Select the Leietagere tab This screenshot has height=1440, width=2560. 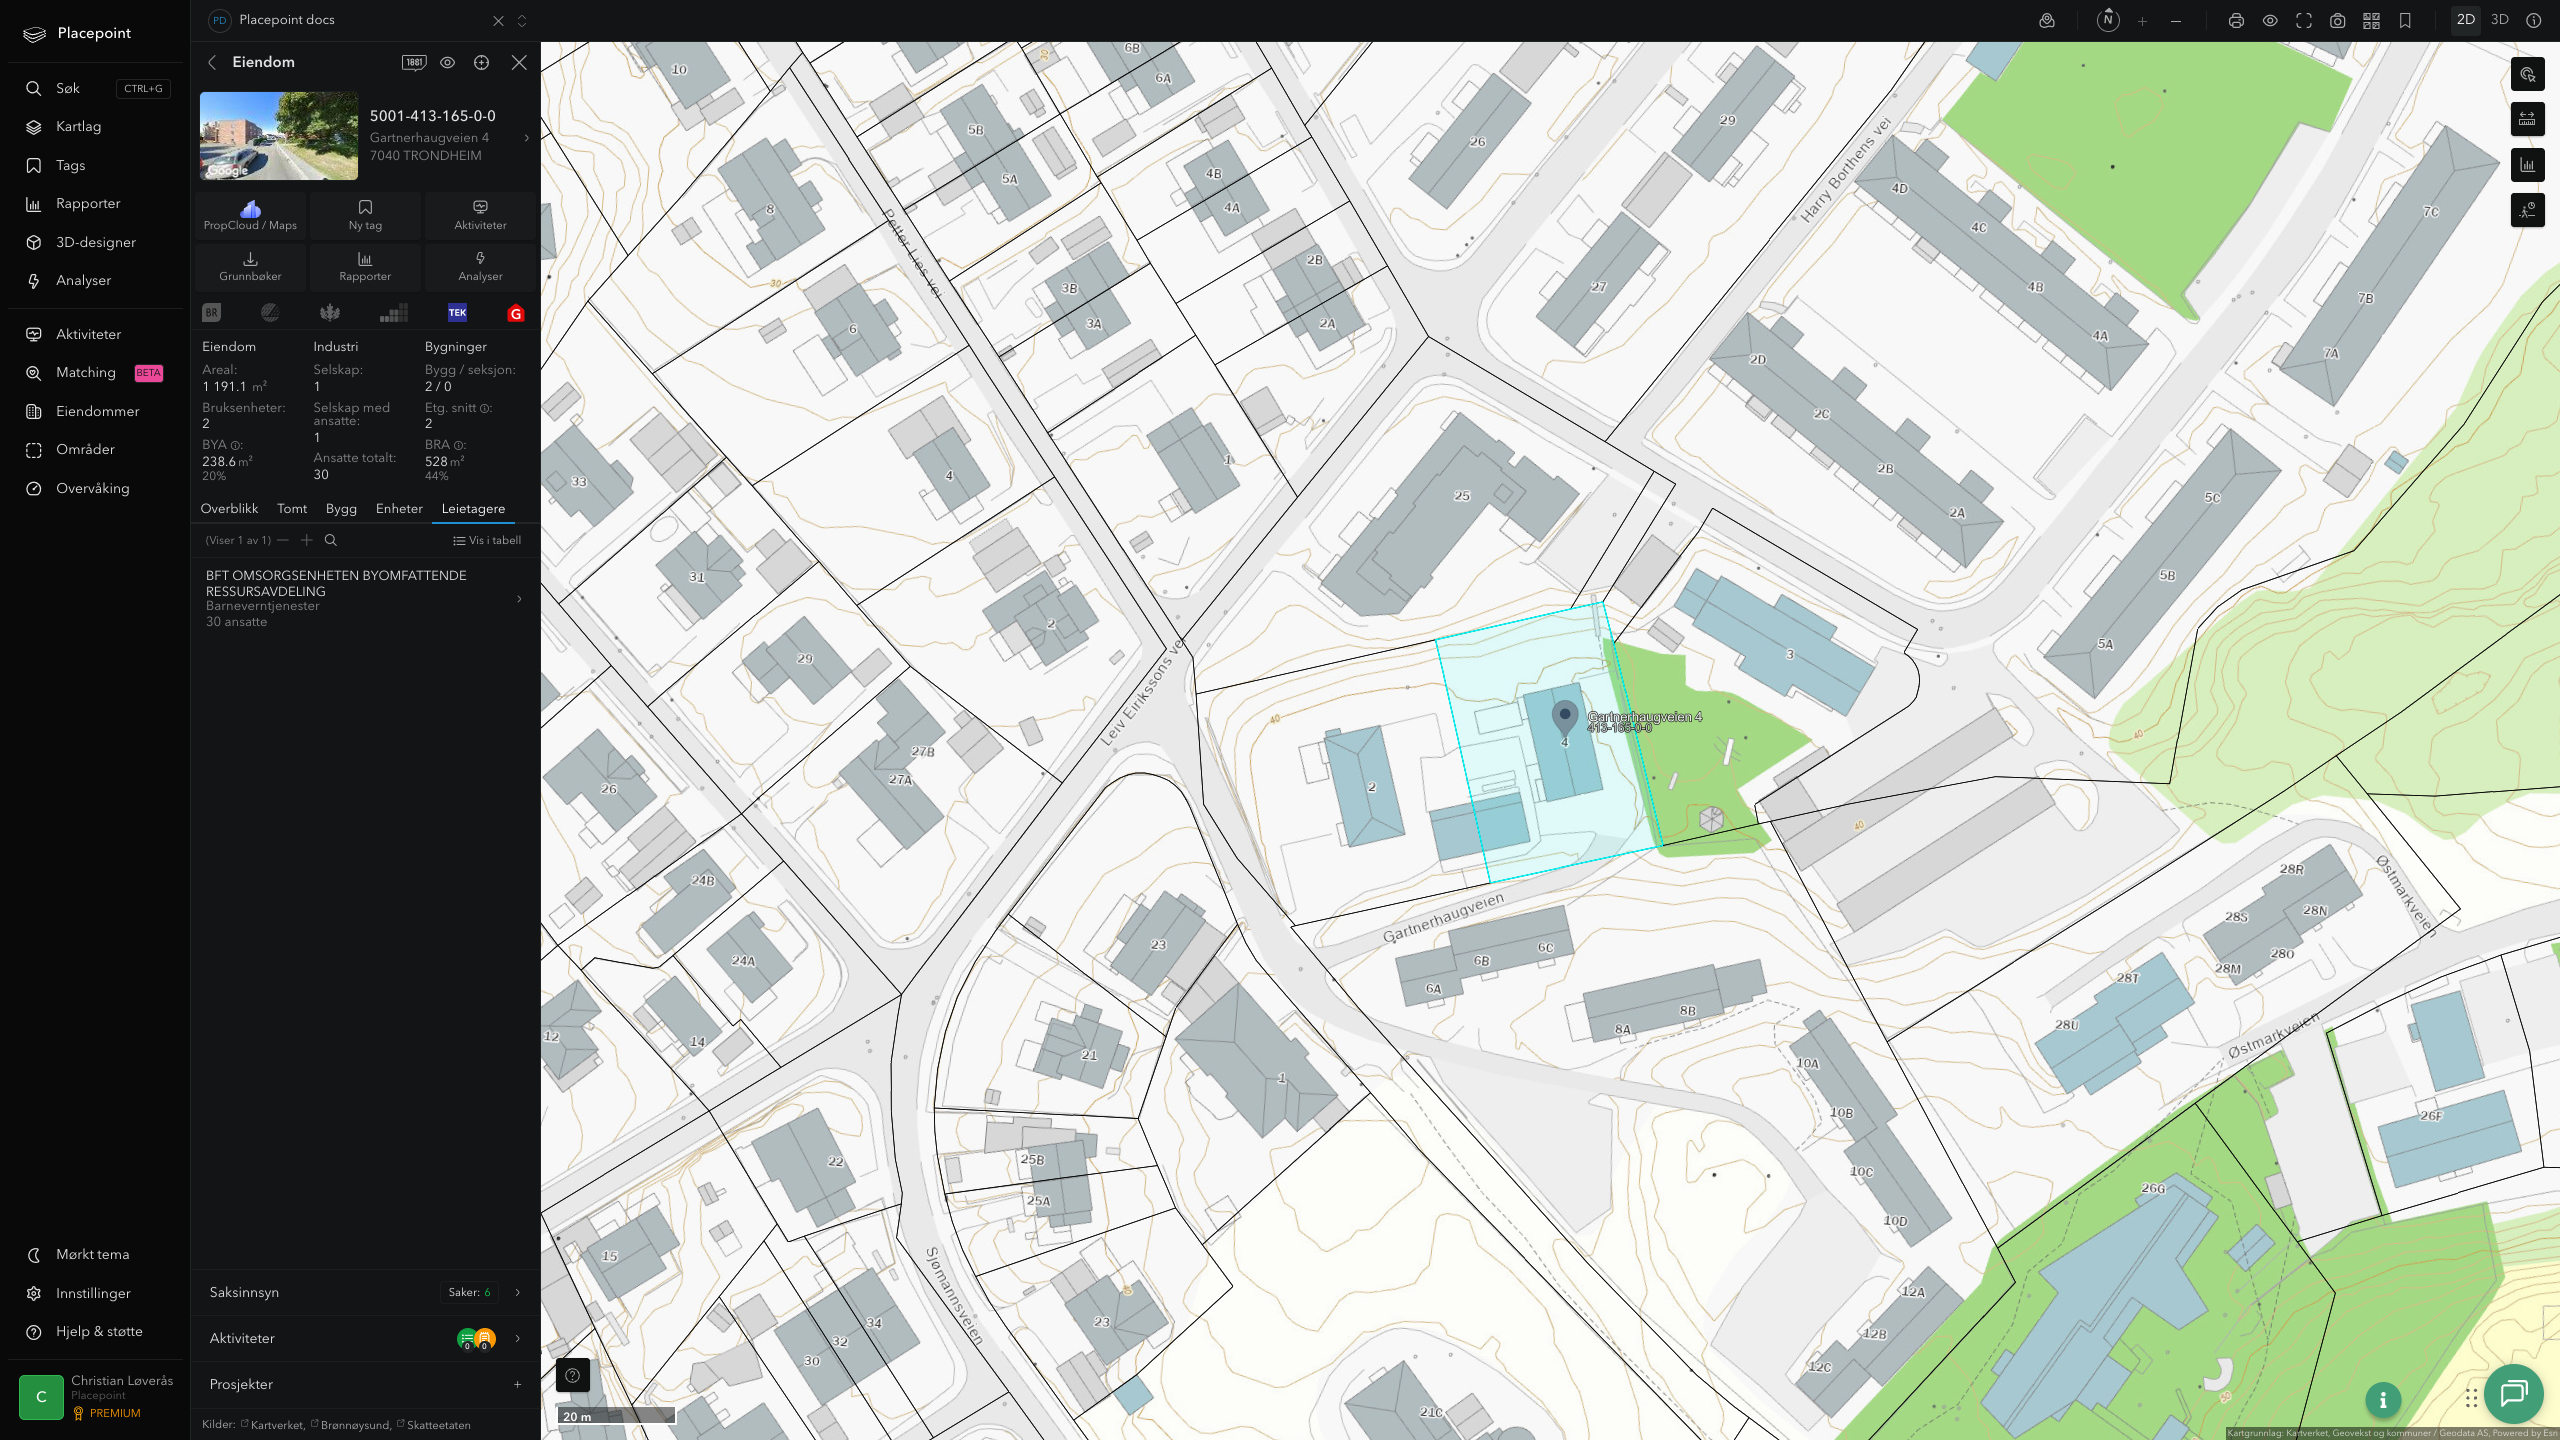tap(473, 509)
